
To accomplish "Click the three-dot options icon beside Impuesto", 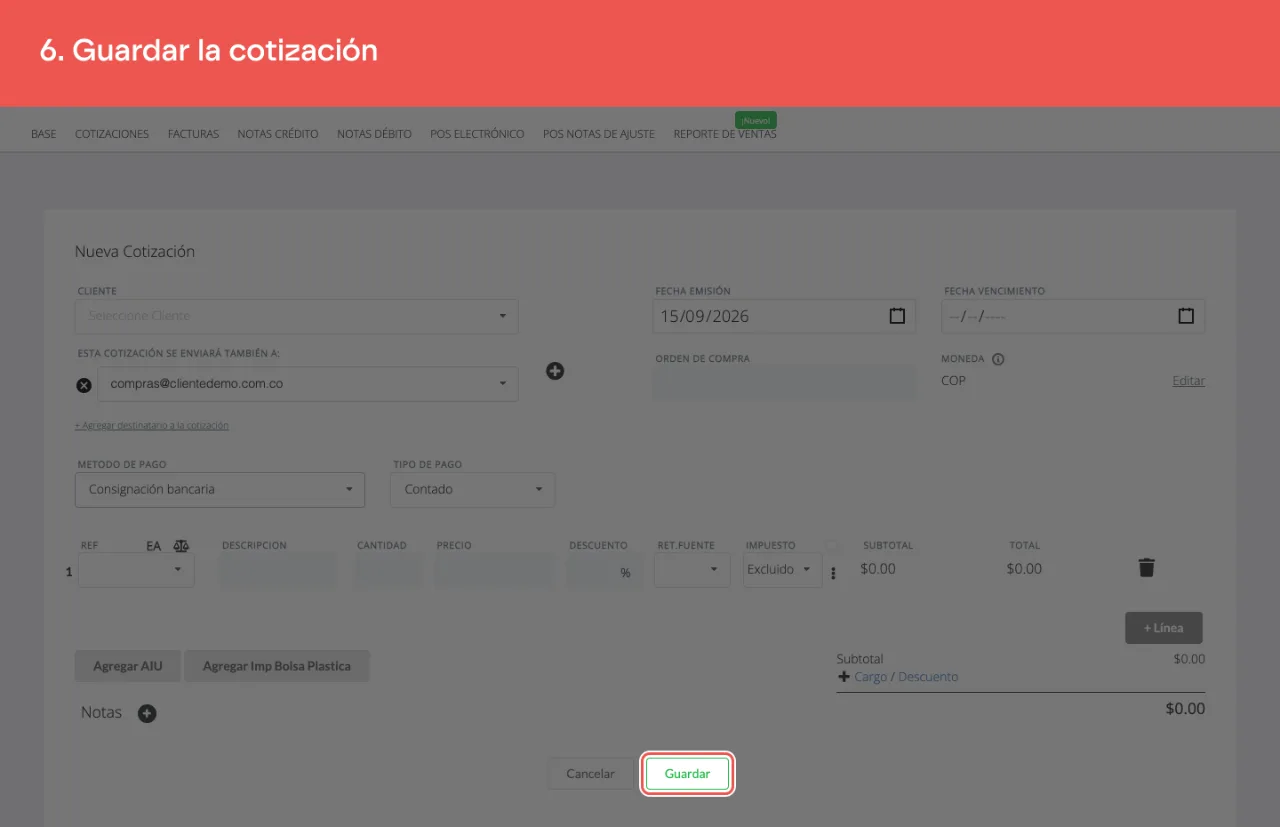I will [x=833, y=574].
